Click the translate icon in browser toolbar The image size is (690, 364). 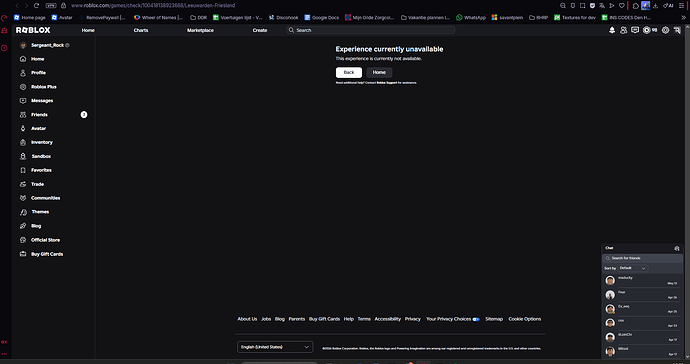click(x=602, y=6)
